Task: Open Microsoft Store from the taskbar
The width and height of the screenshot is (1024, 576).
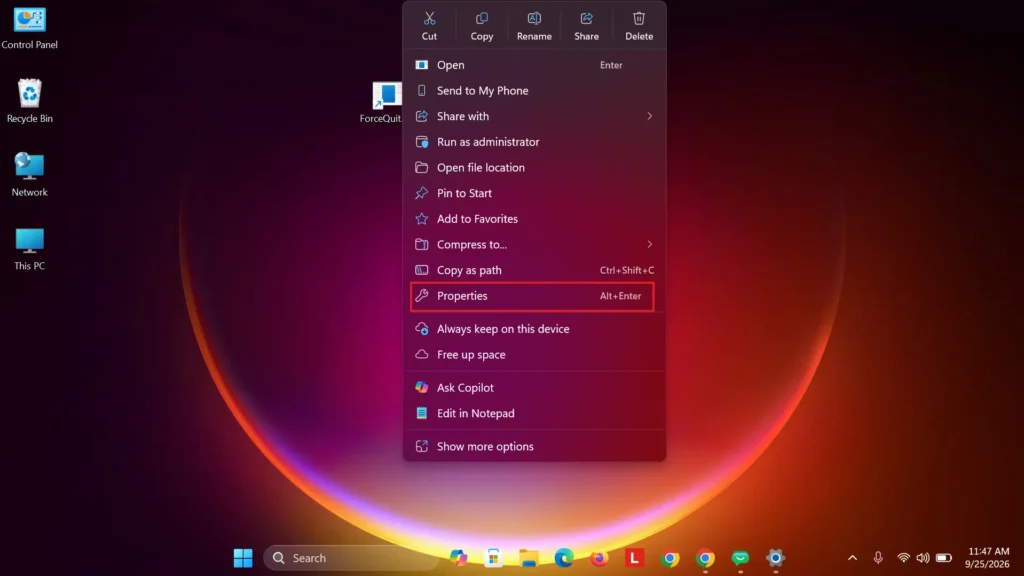Action: coord(494,558)
